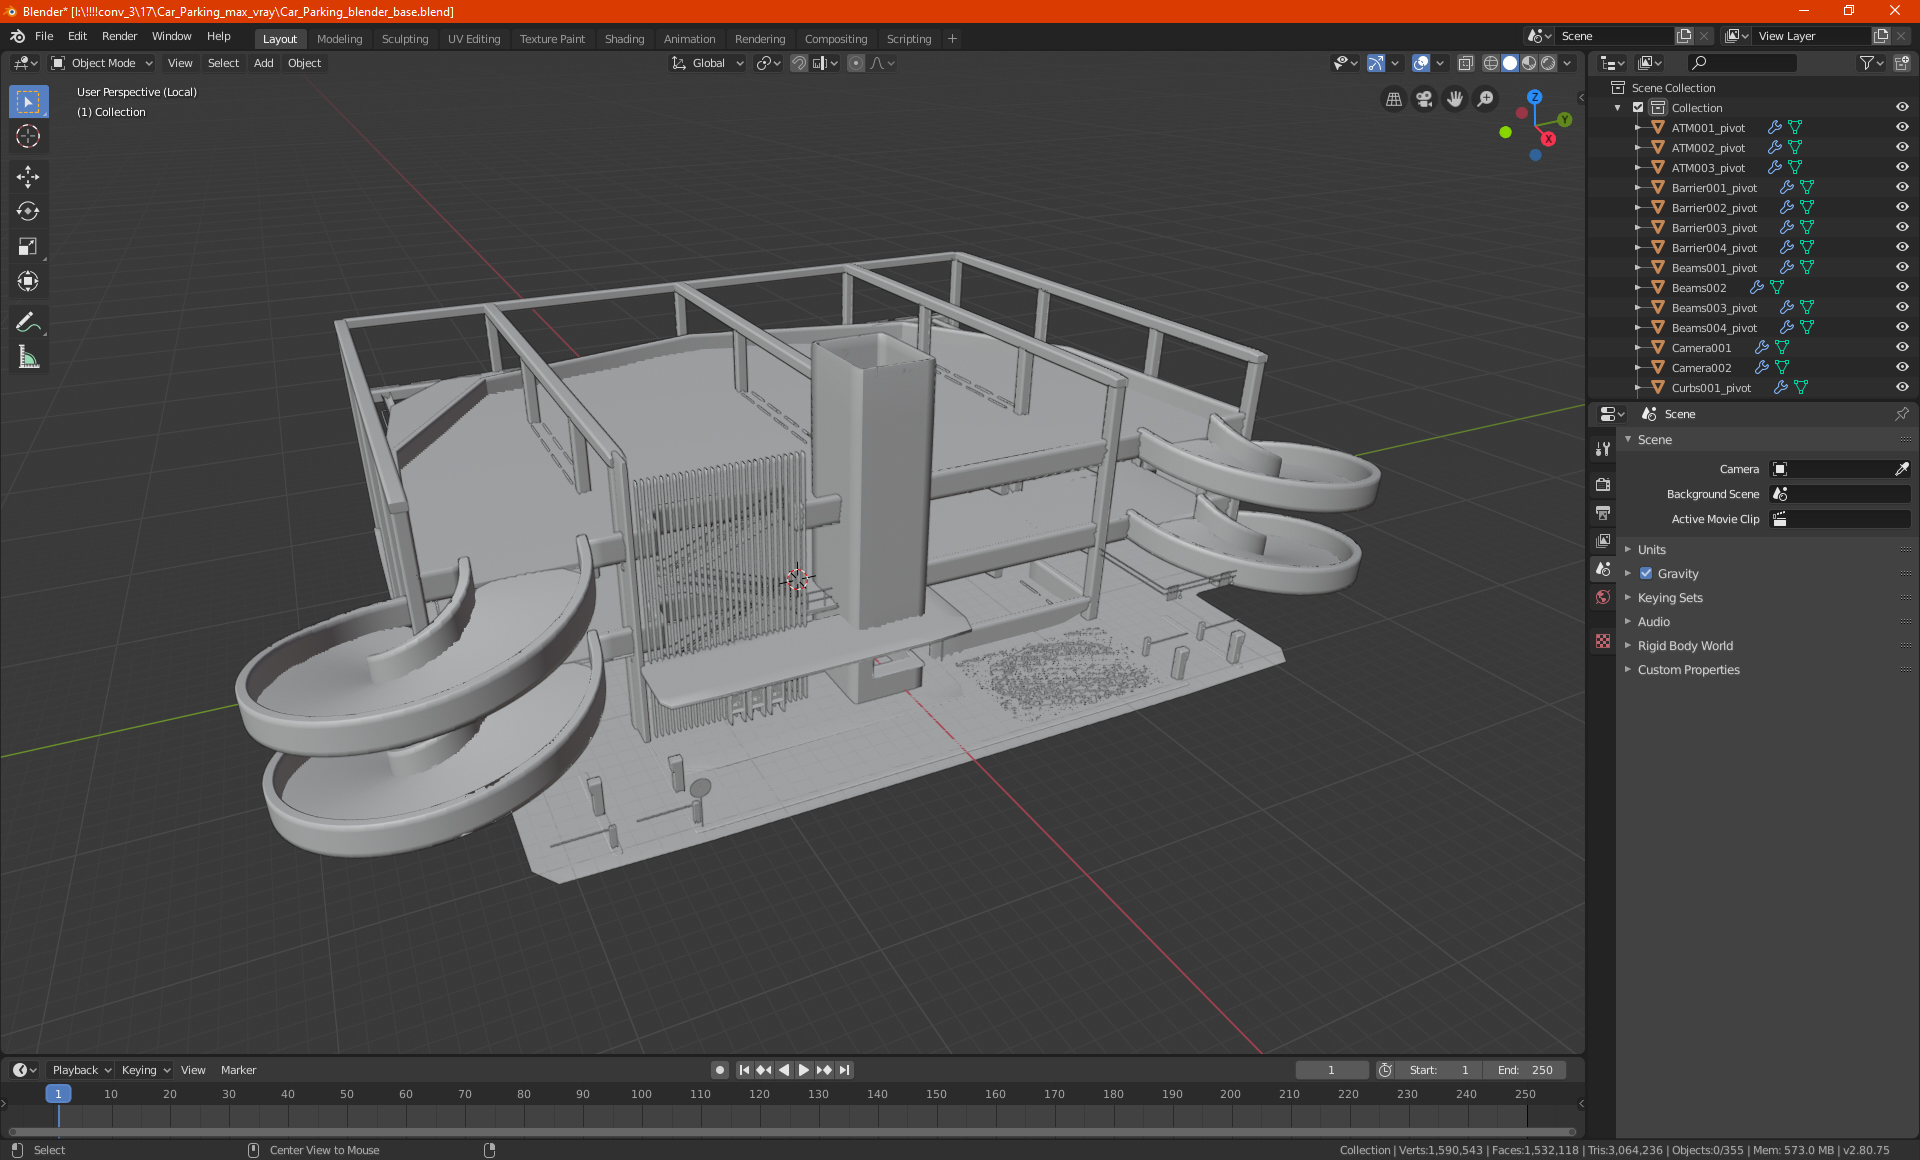Hide the Collection in viewport

(x=1902, y=108)
